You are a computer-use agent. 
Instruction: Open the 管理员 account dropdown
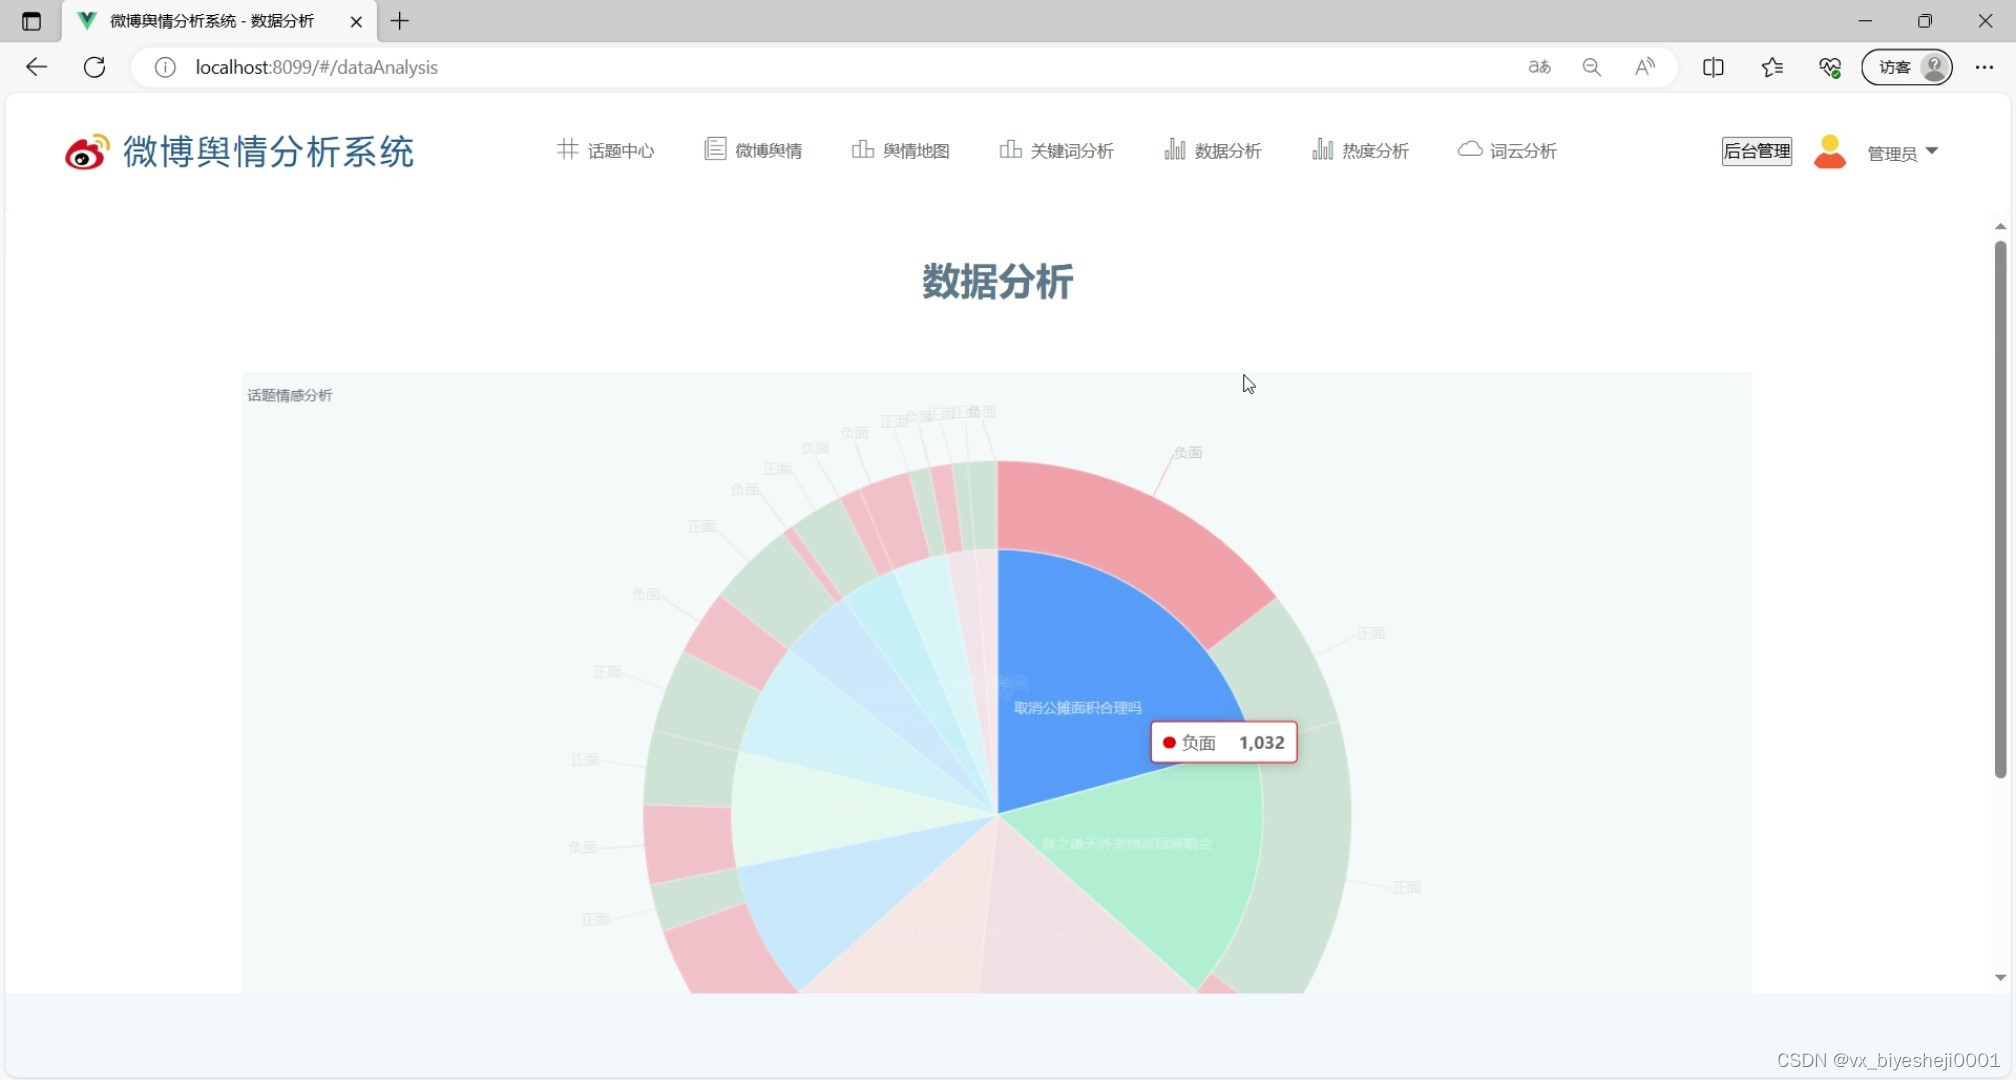tap(1902, 153)
